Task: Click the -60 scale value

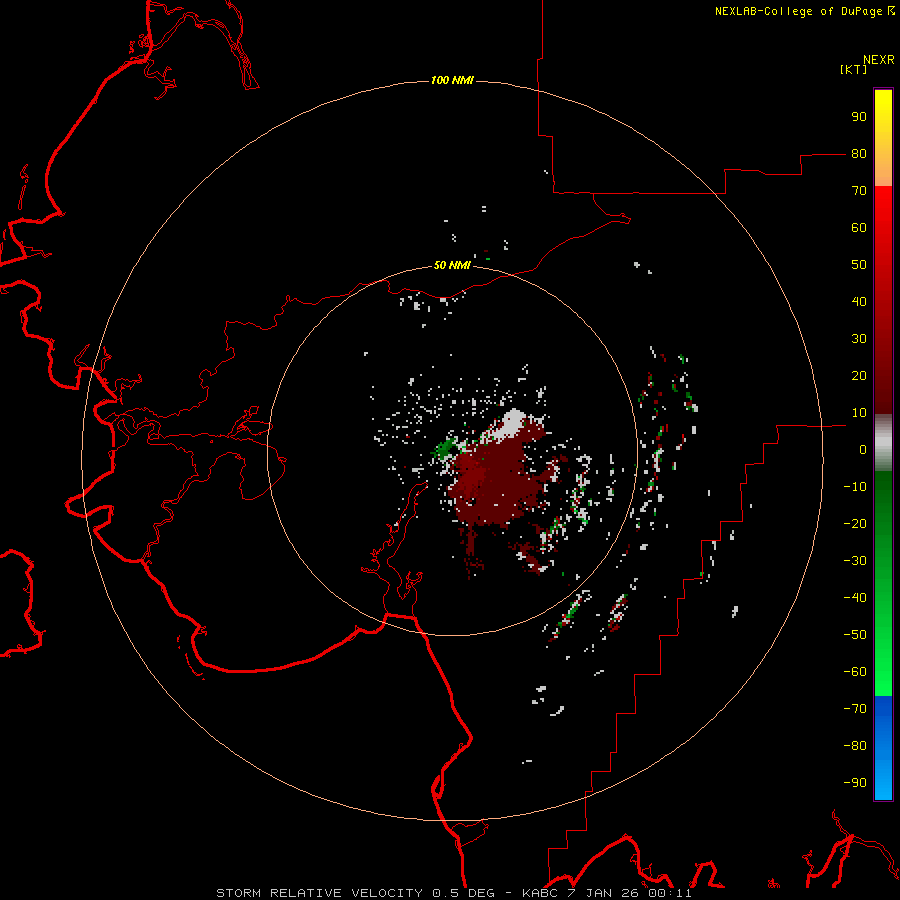Action: pos(855,672)
